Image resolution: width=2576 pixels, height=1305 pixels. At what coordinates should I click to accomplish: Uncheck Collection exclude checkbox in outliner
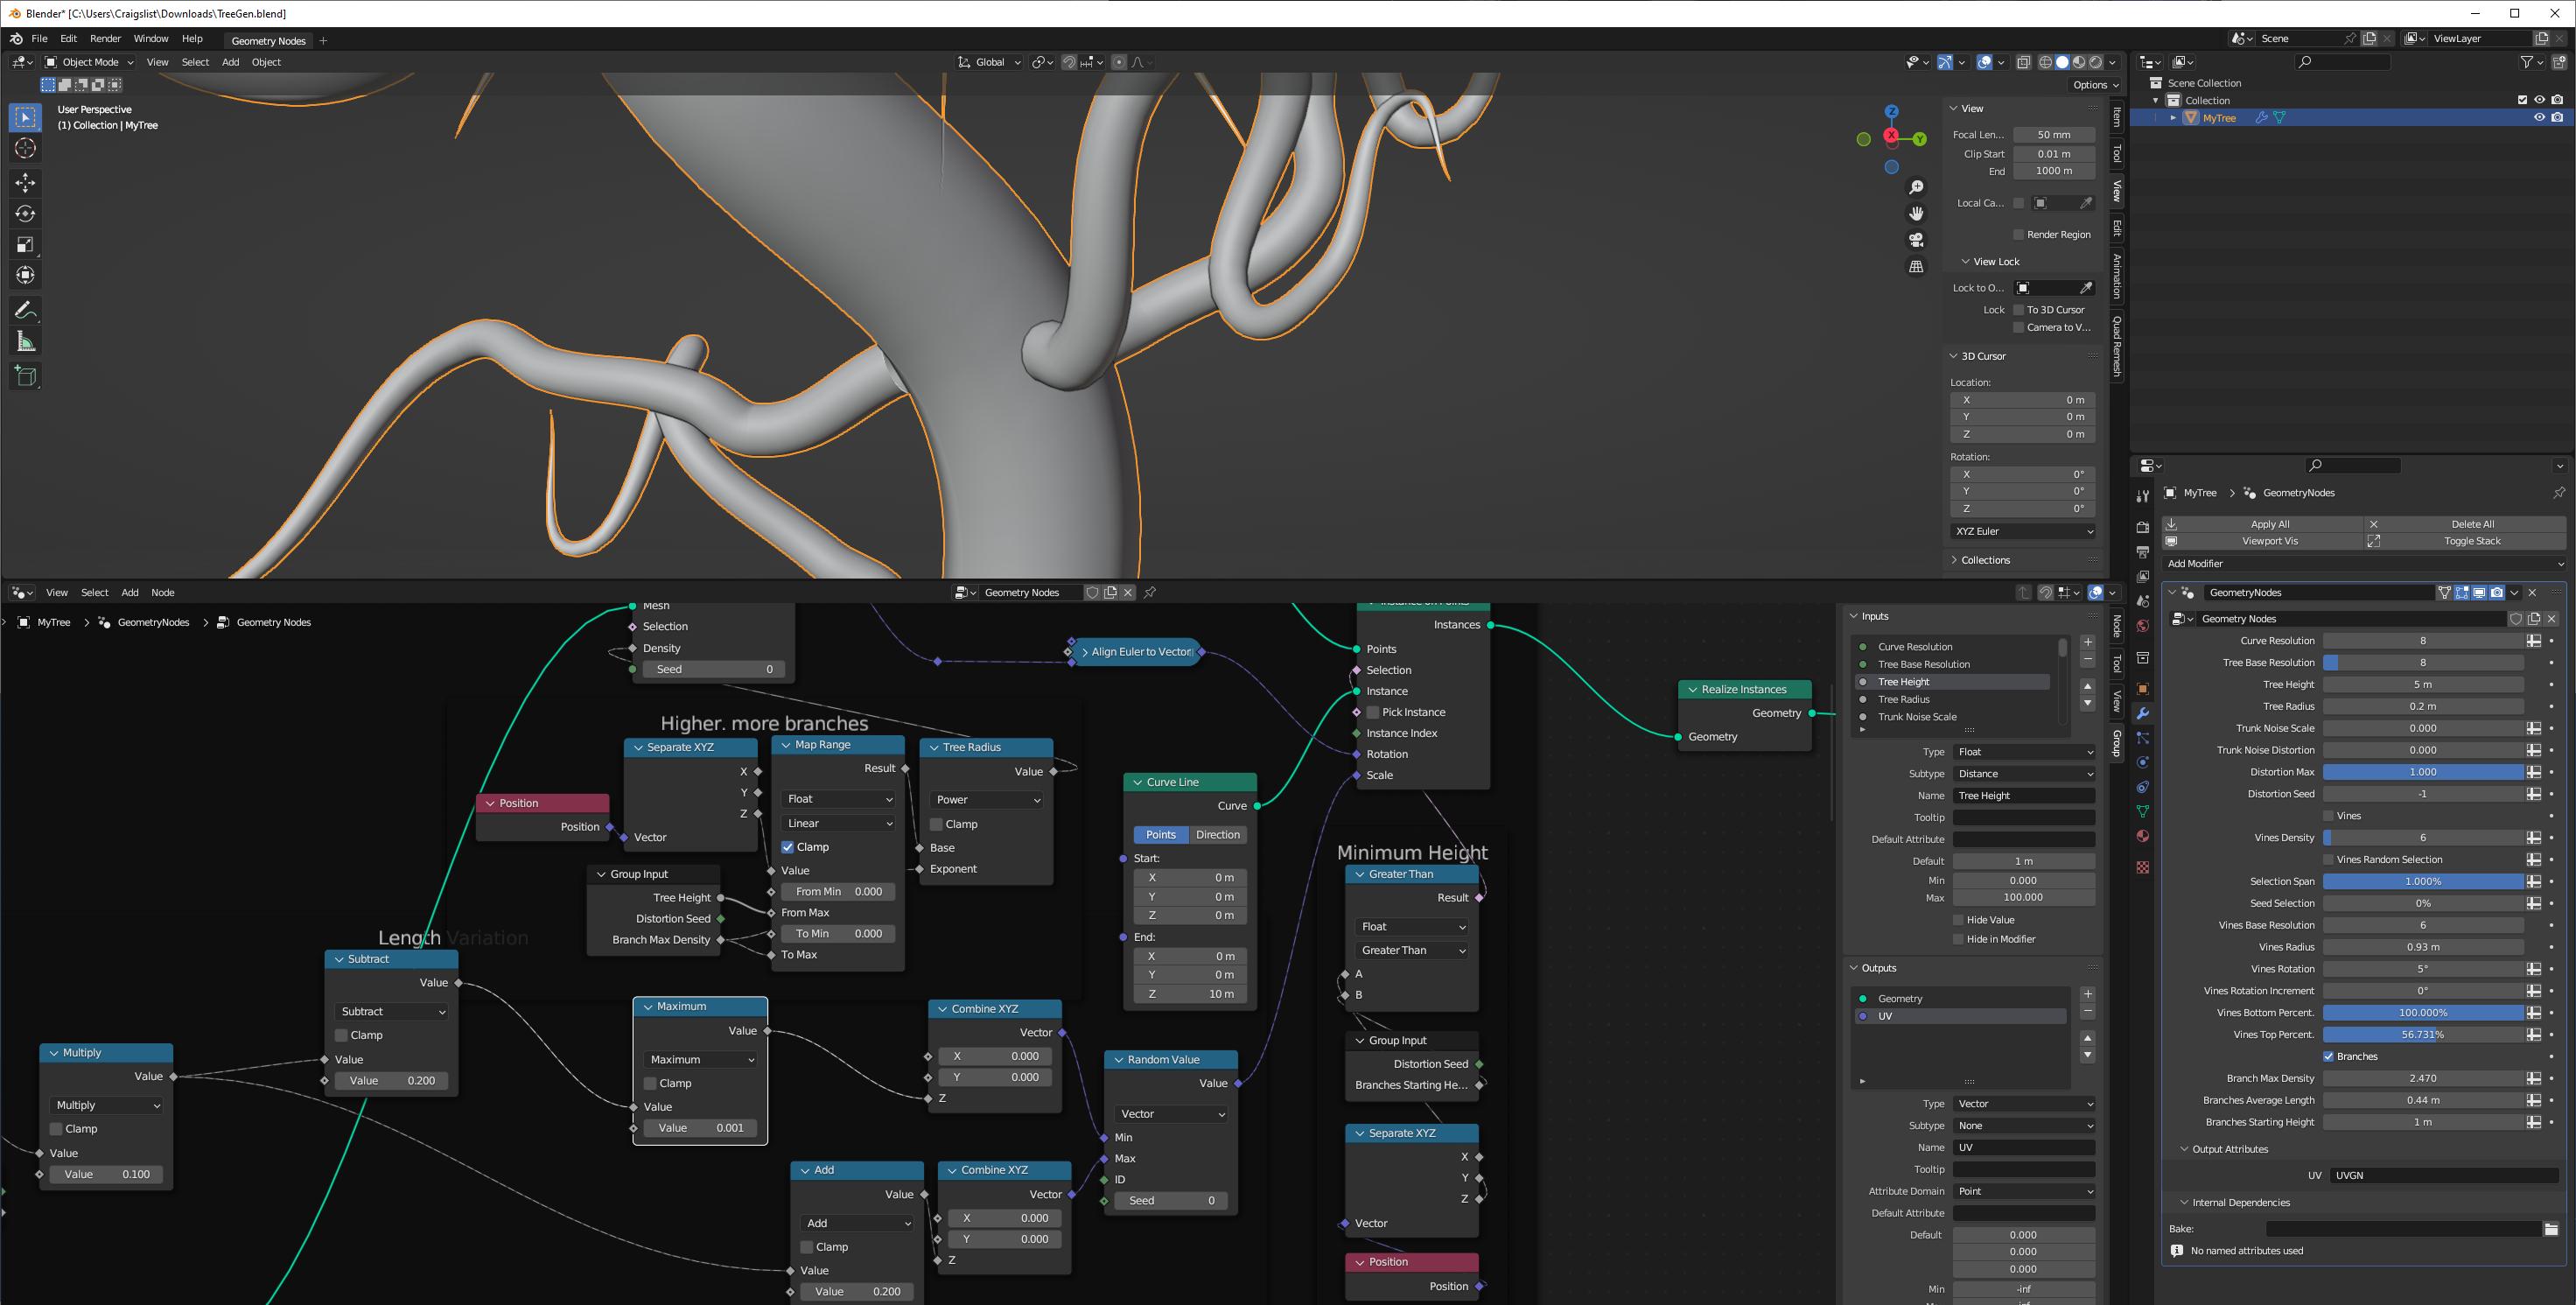click(x=2522, y=100)
